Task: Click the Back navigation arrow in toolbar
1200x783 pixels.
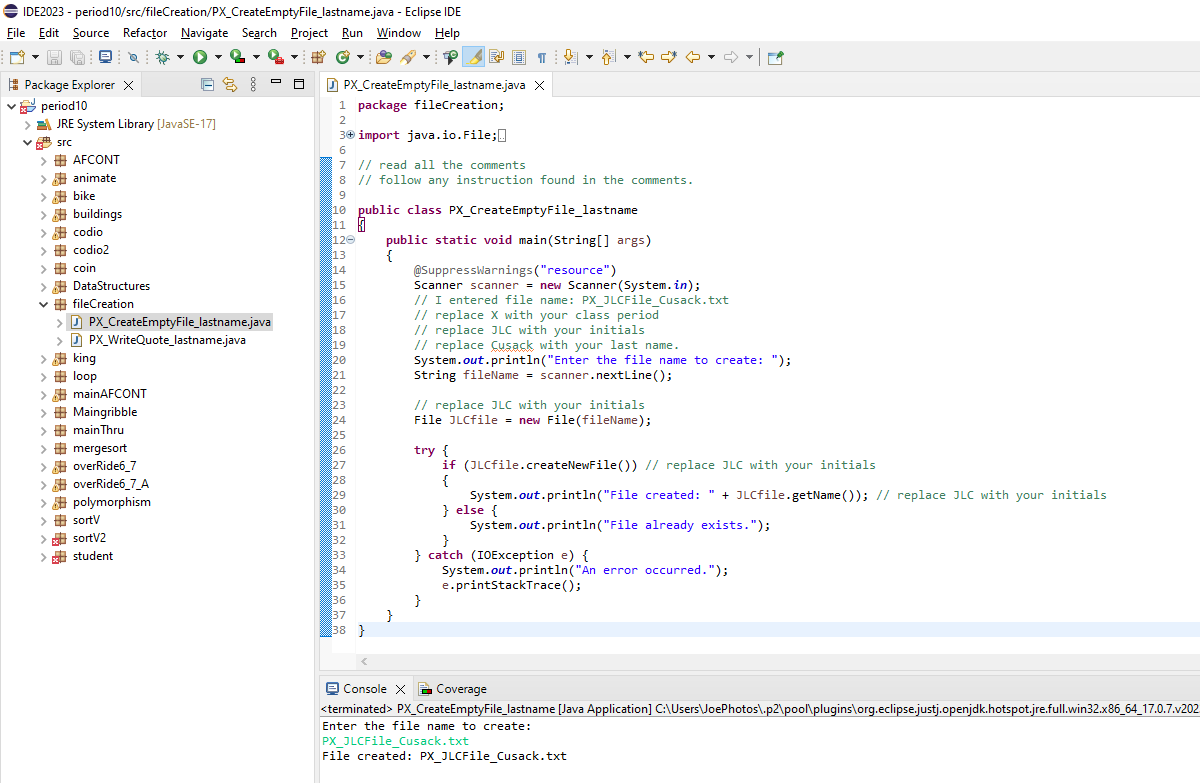Action: tap(693, 58)
